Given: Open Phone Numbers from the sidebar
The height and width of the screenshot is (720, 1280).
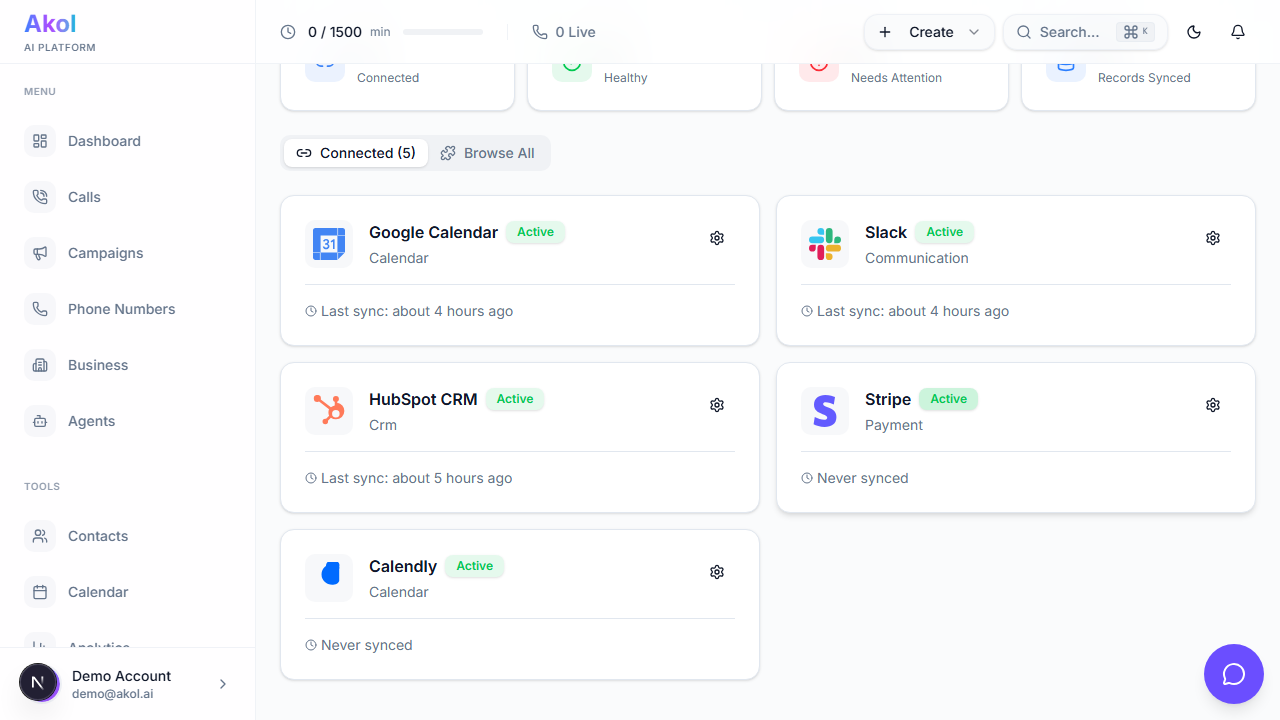Looking at the screenshot, I should coord(122,309).
